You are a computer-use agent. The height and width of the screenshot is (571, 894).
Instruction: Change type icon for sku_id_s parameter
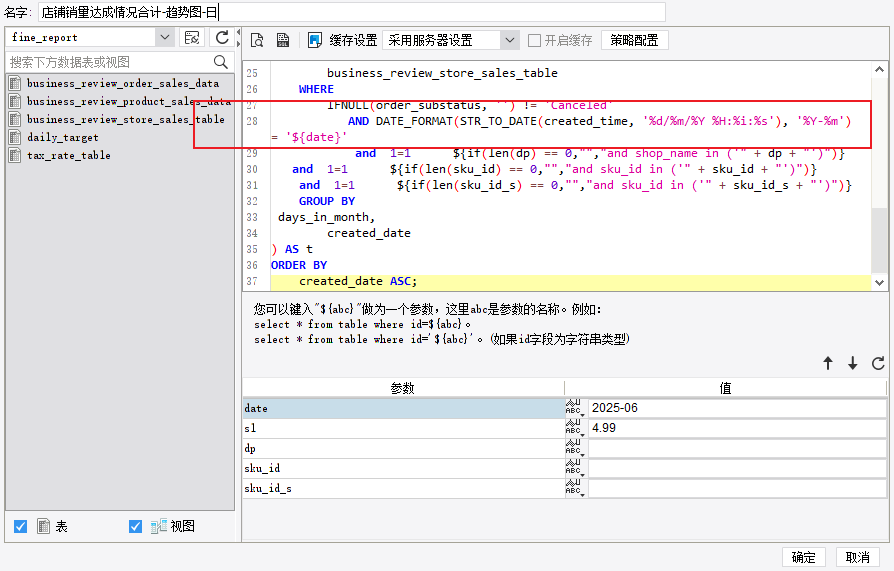click(575, 488)
